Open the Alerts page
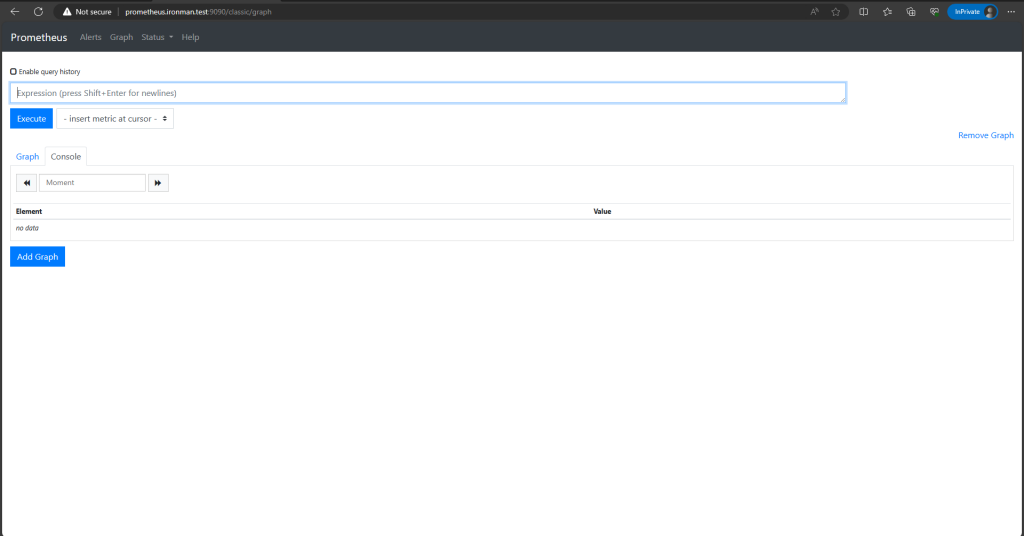Screen dimensions: 1024x536 [x=90, y=37]
